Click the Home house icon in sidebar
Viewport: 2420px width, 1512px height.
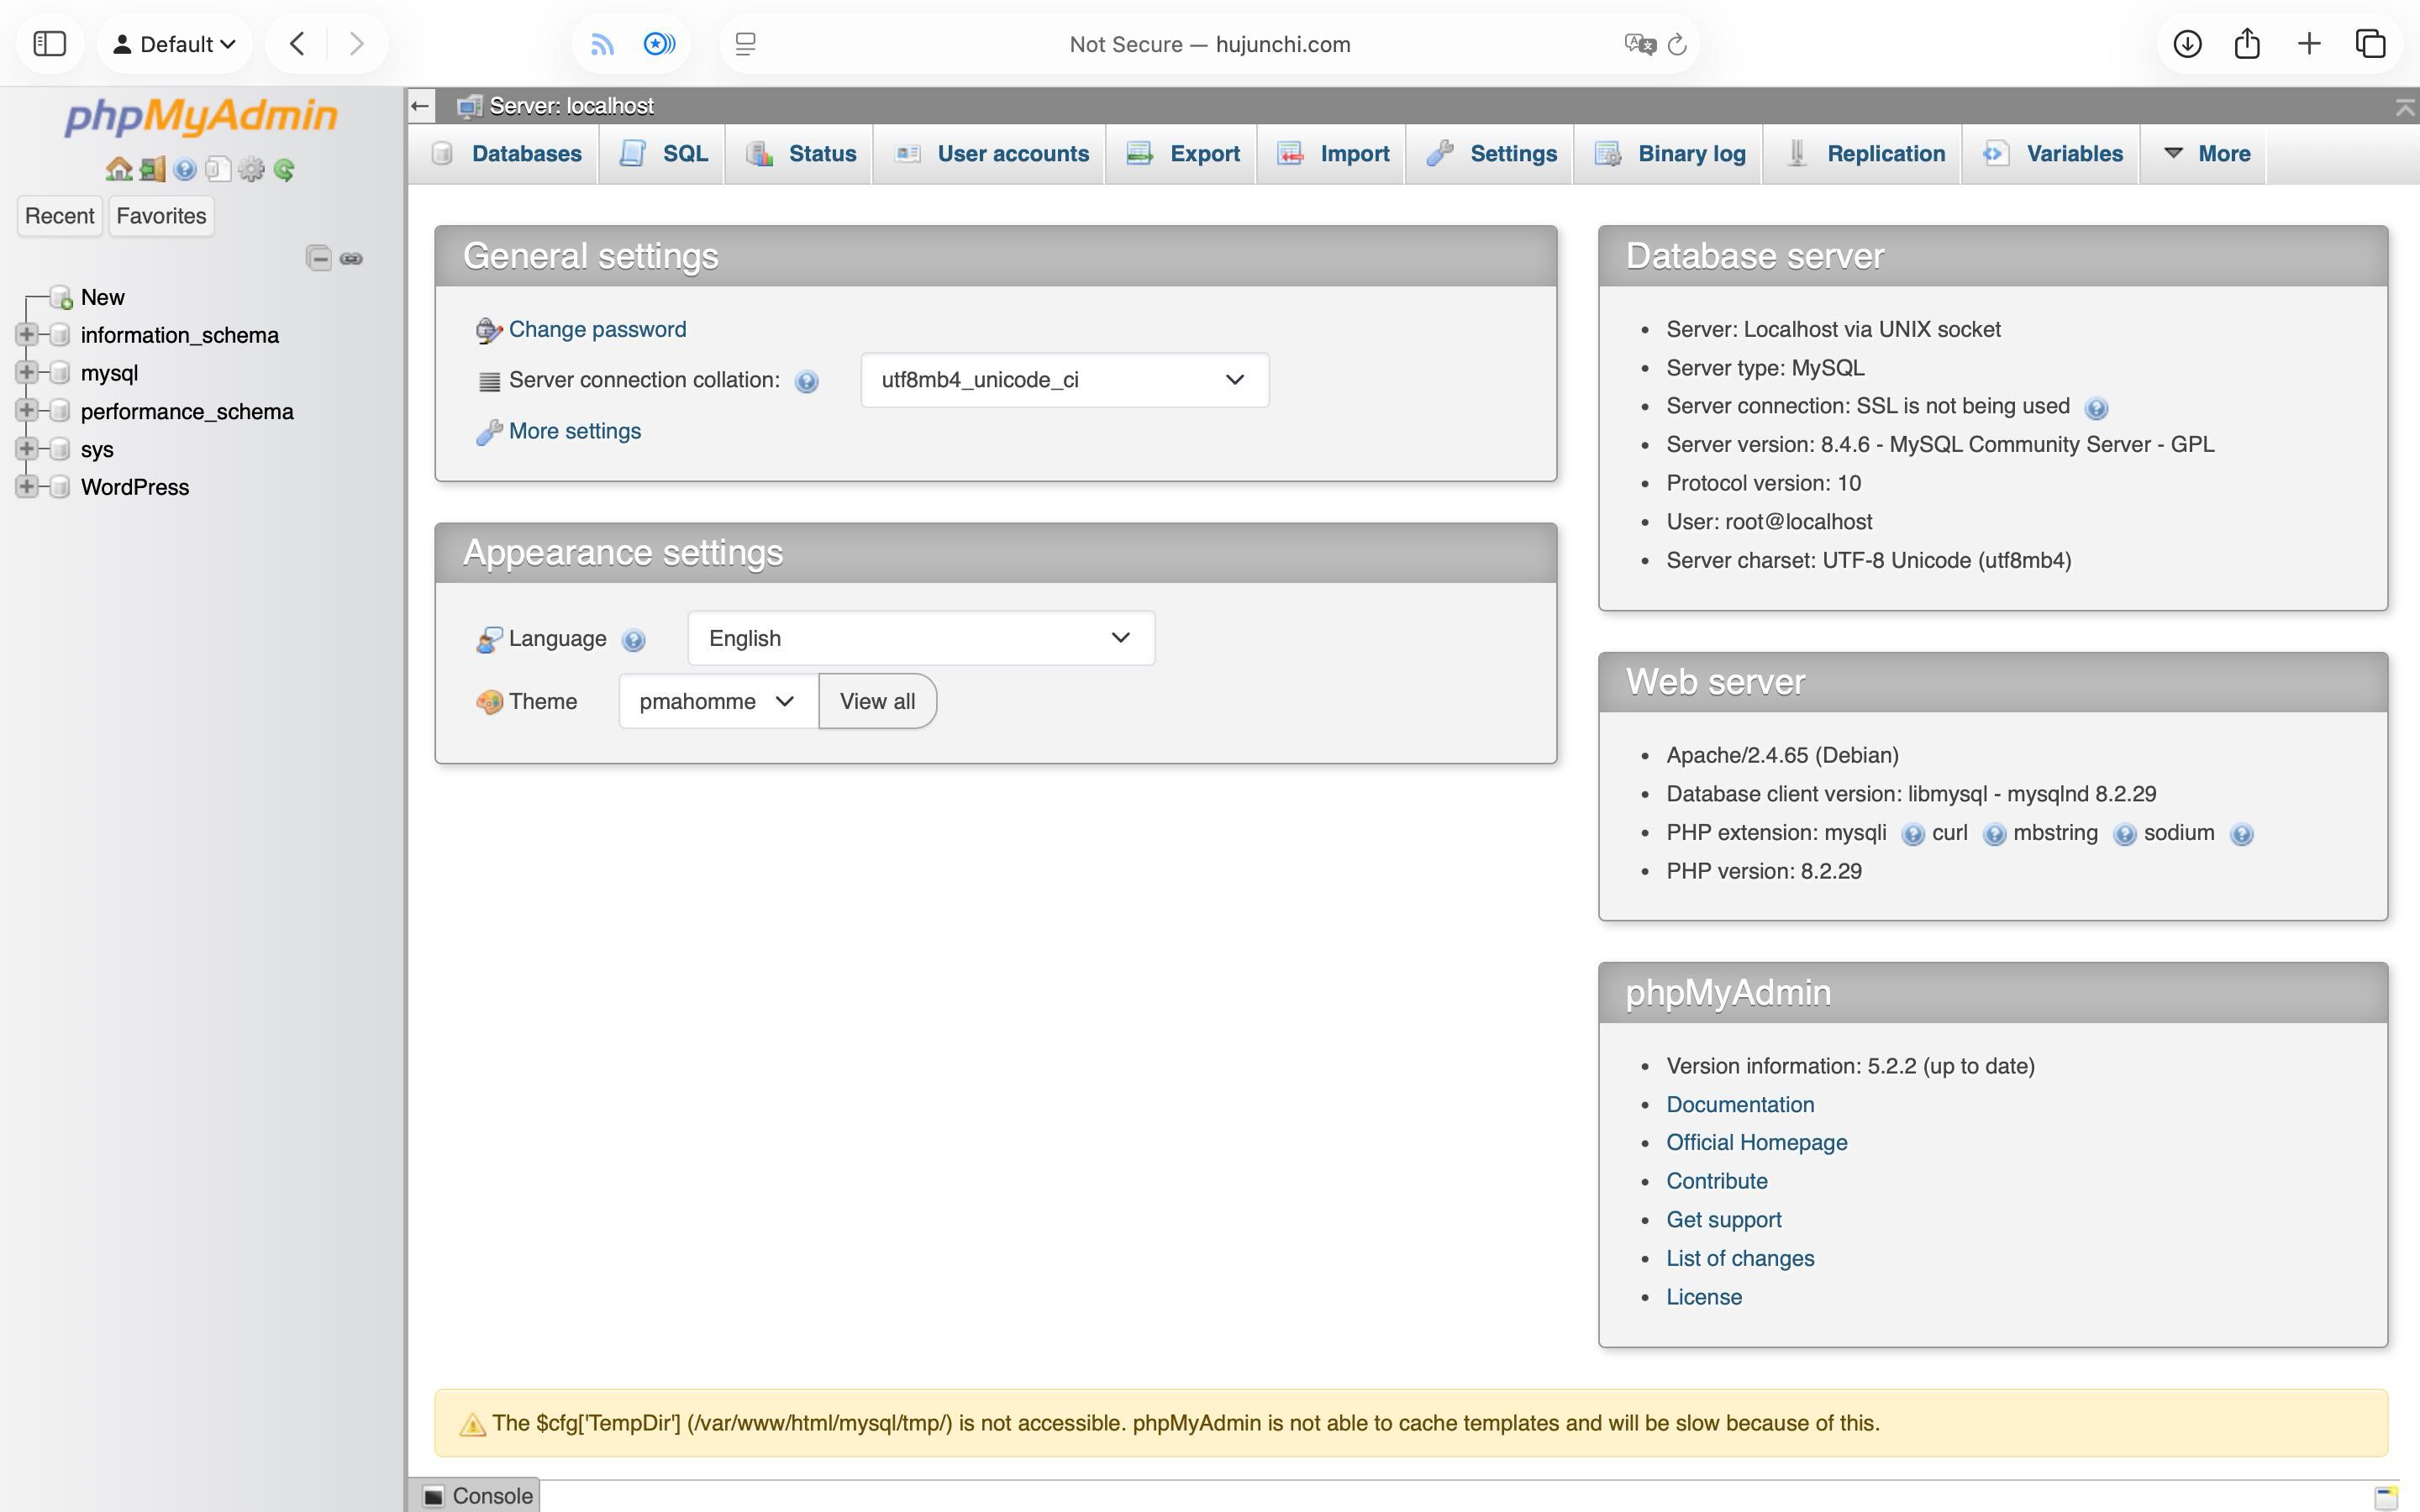coord(119,169)
